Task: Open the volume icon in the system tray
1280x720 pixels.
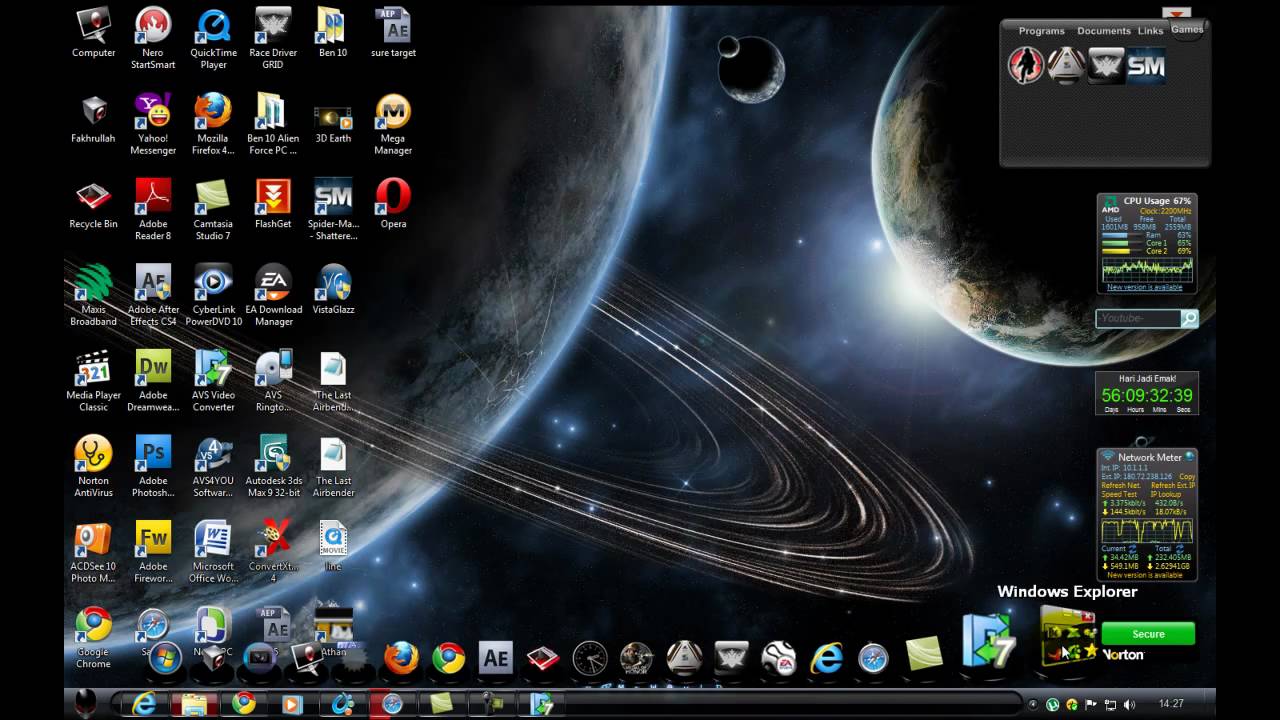Action: 1129,705
